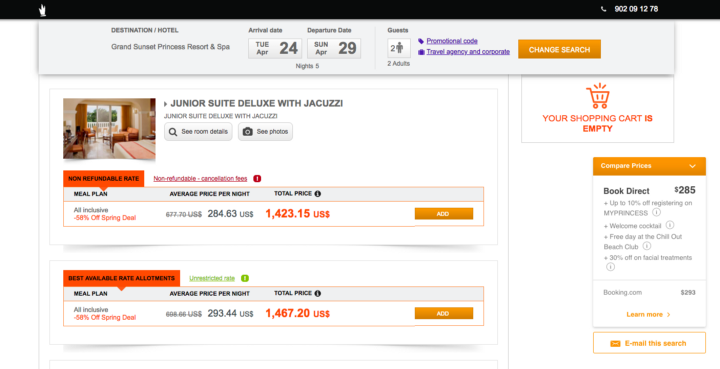Click the Grand Sunset Princess Resort & Spa text
This screenshot has height=369, width=720.
tap(170, 47)
